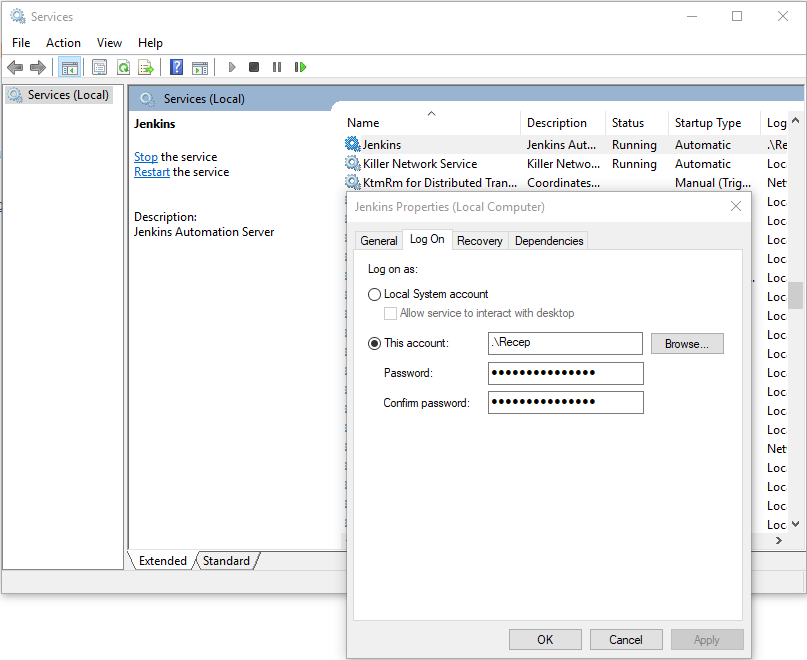The height and width of the screenshot is (660, 807).
Task: Click the Refresh toolbar icon
Action: pyautogui.click(x=123, y=67)
